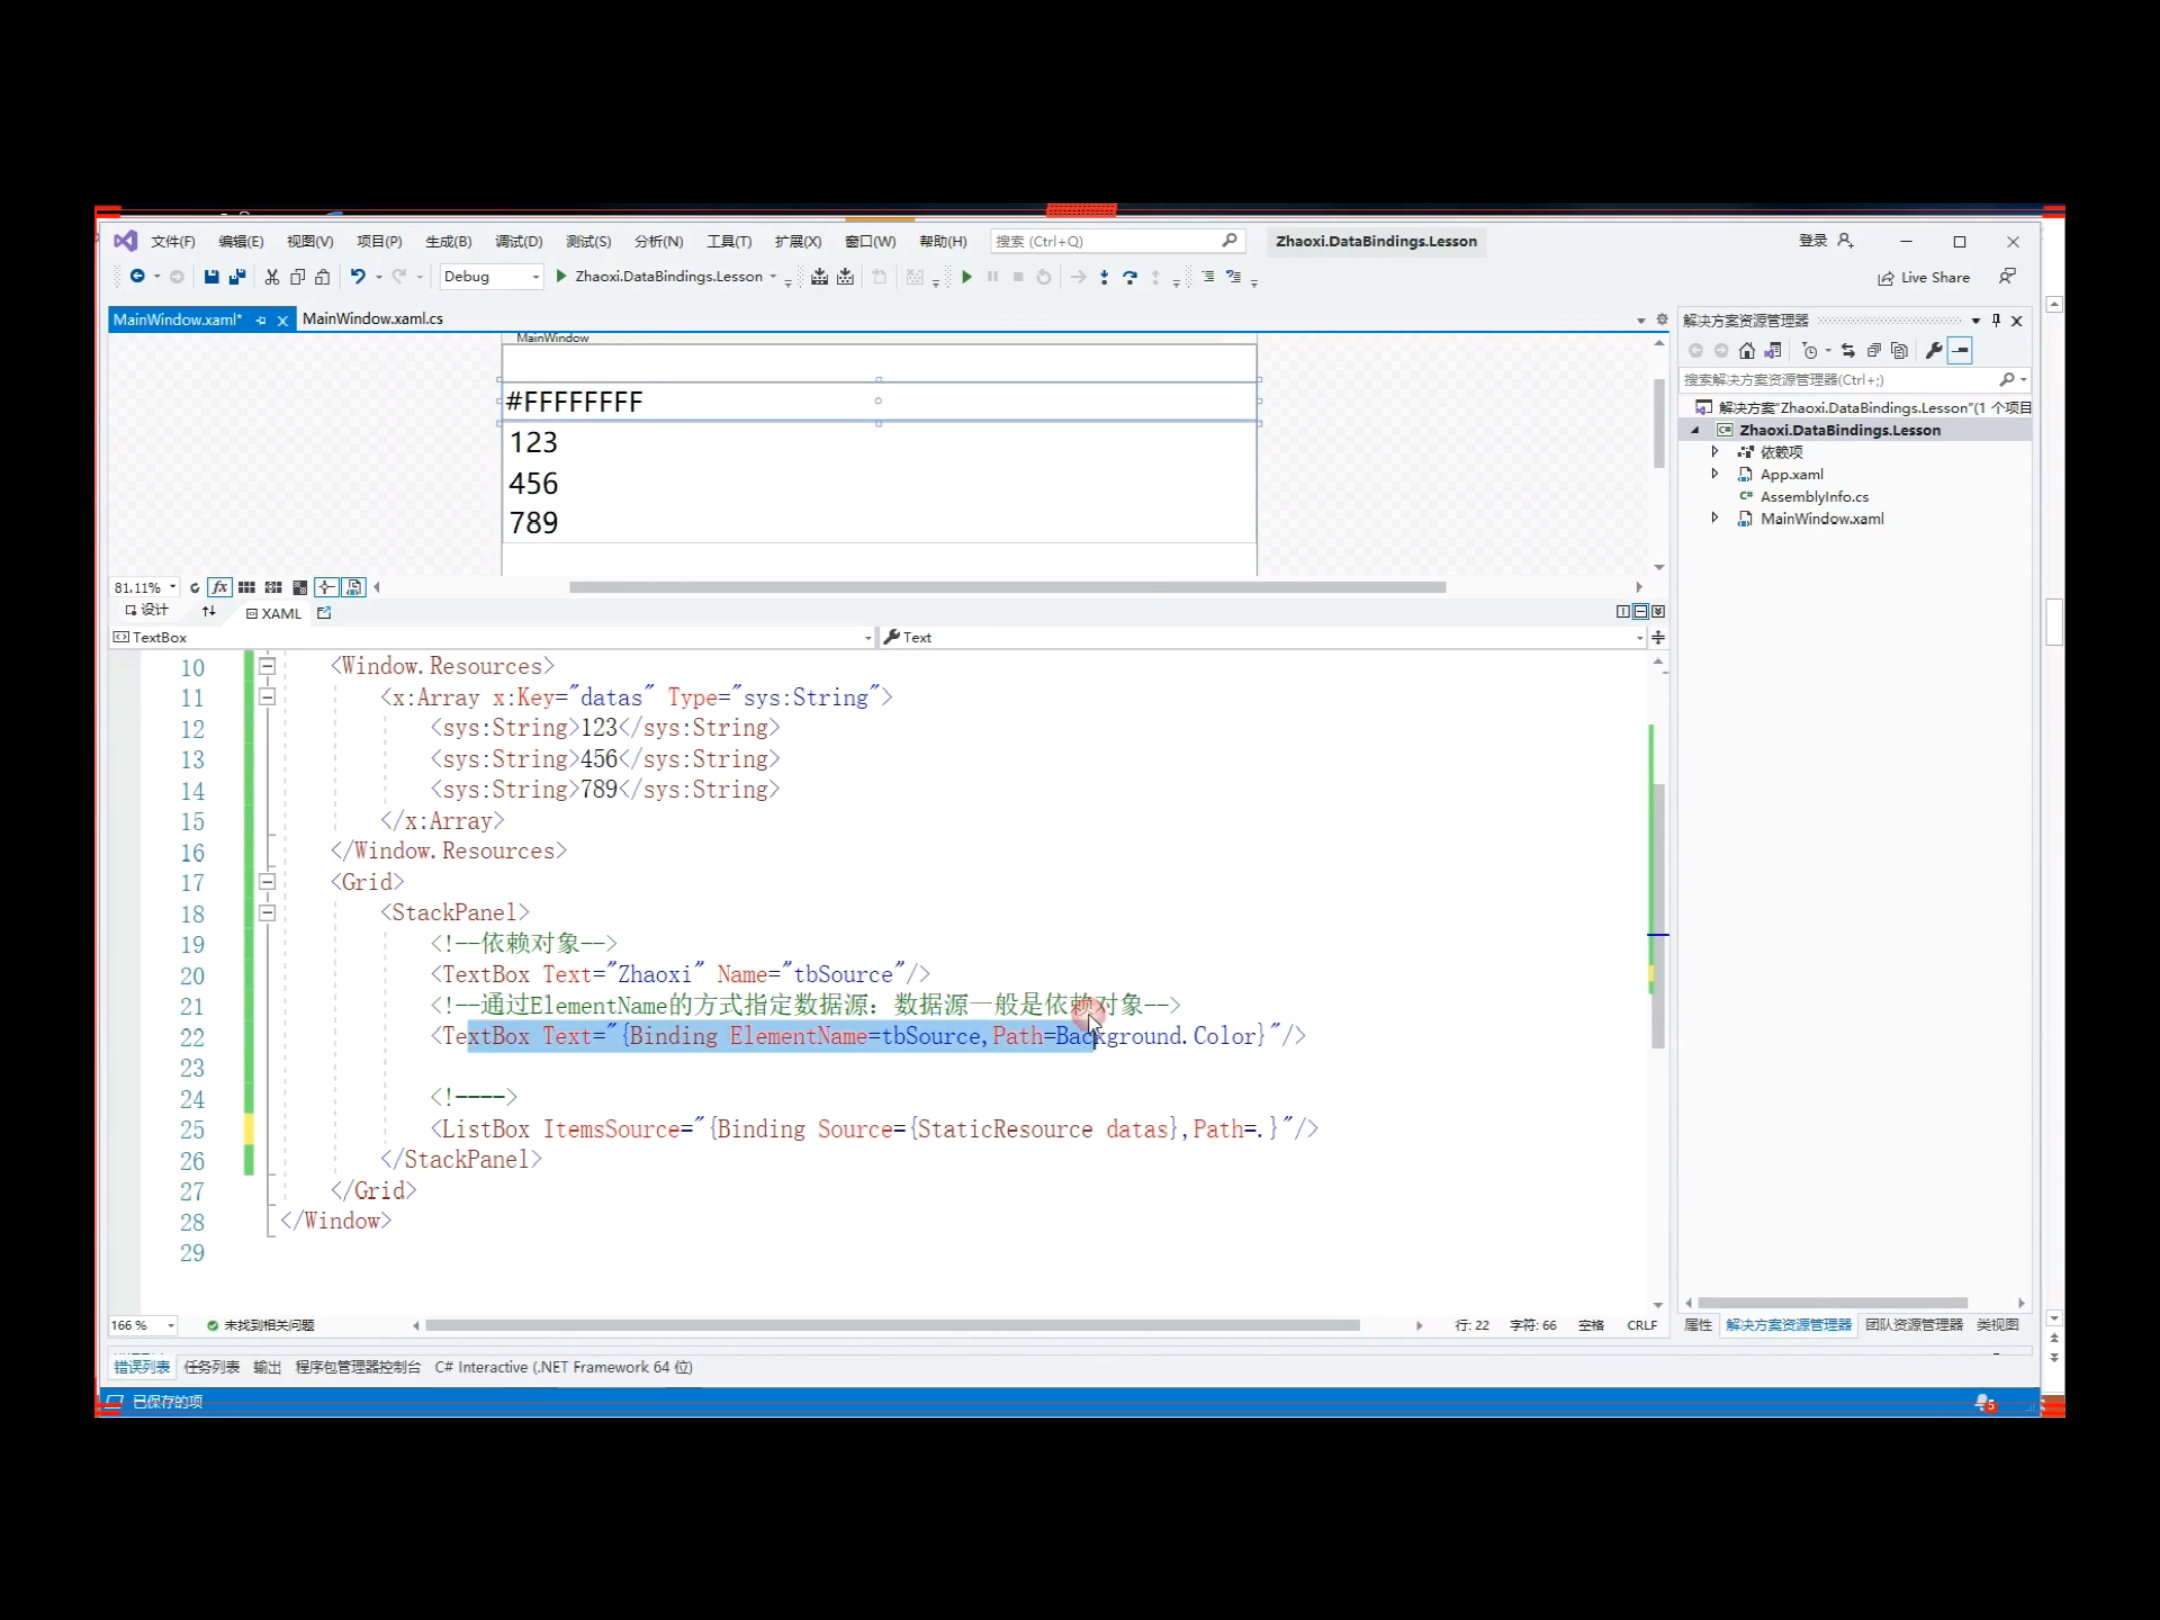Screen dimensions: 2160x1620
Task: Collapse the Window.Resources code region
Action: coord(267,666)
